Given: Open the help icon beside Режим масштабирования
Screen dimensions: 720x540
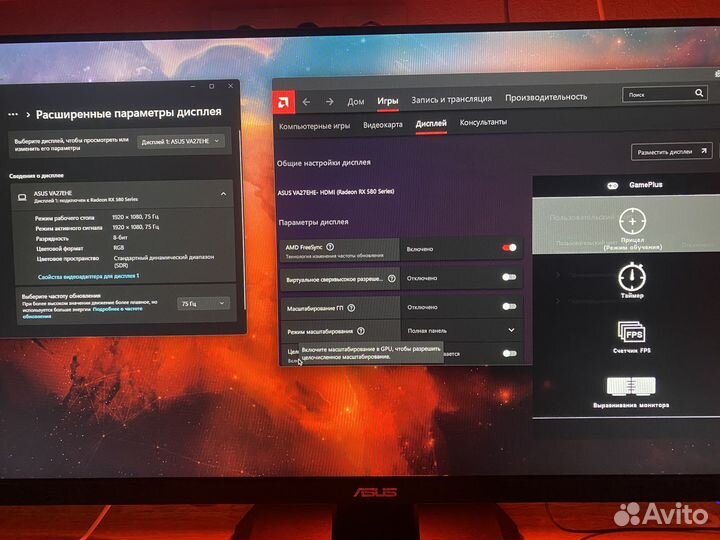Looking at the screenshot, I should tap(361, 331).
